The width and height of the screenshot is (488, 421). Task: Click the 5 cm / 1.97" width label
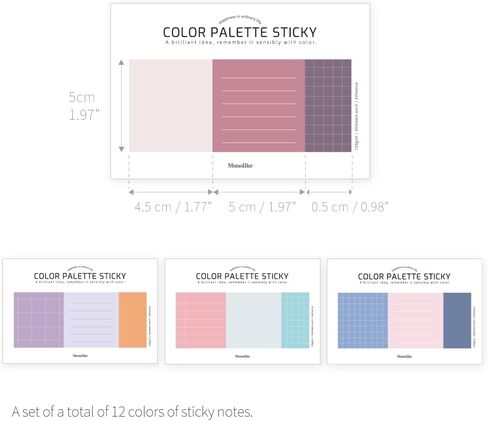coord(262,207)
